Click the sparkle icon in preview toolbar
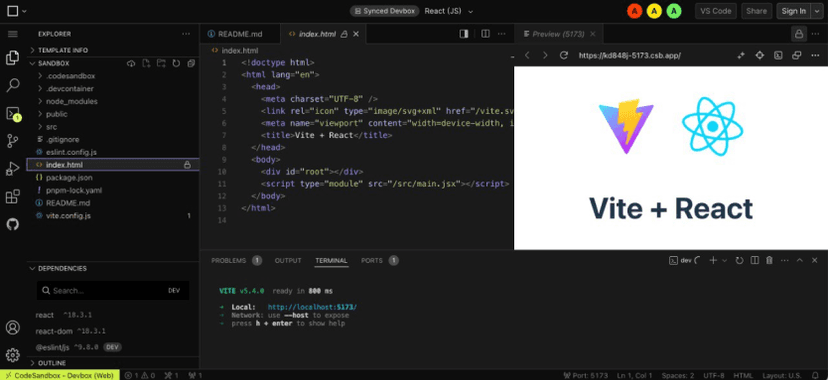This screenshot has width=828, height=380. pyautogui.click(x=741, y=55)
